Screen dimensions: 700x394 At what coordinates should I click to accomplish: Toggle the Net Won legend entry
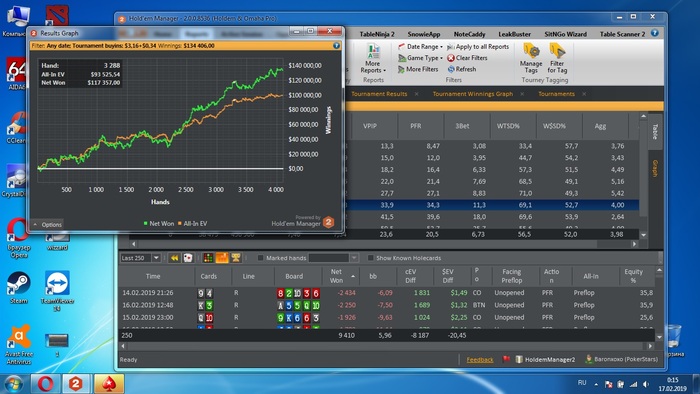(x=158, y=224)
